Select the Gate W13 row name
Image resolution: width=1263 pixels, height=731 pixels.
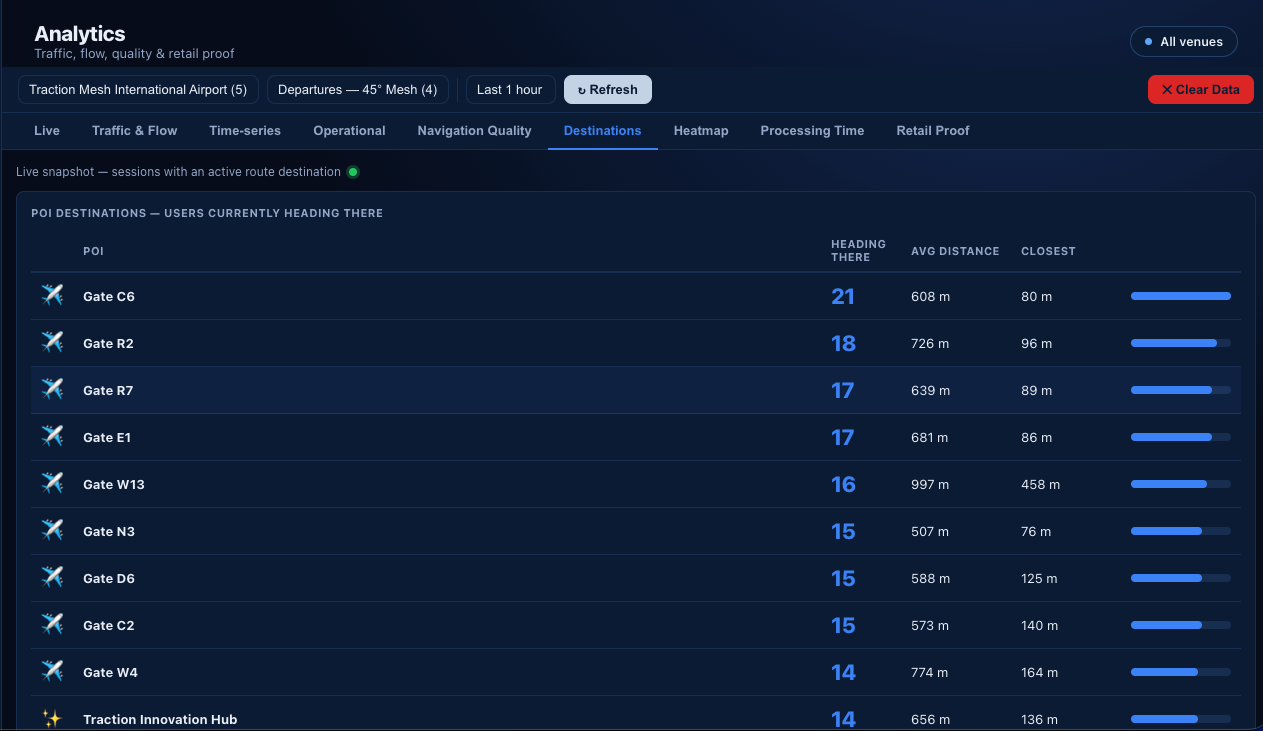point(114,485)
